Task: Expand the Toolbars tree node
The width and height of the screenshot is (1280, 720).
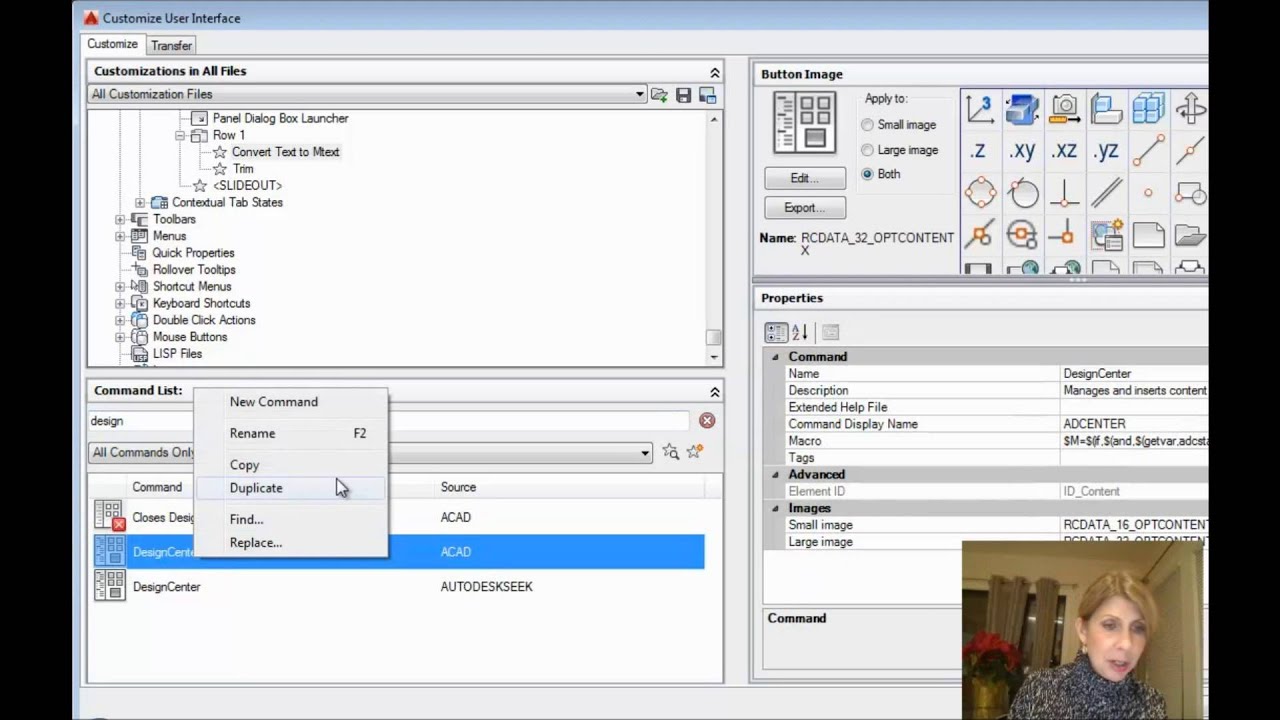Action: click(120, 219)
